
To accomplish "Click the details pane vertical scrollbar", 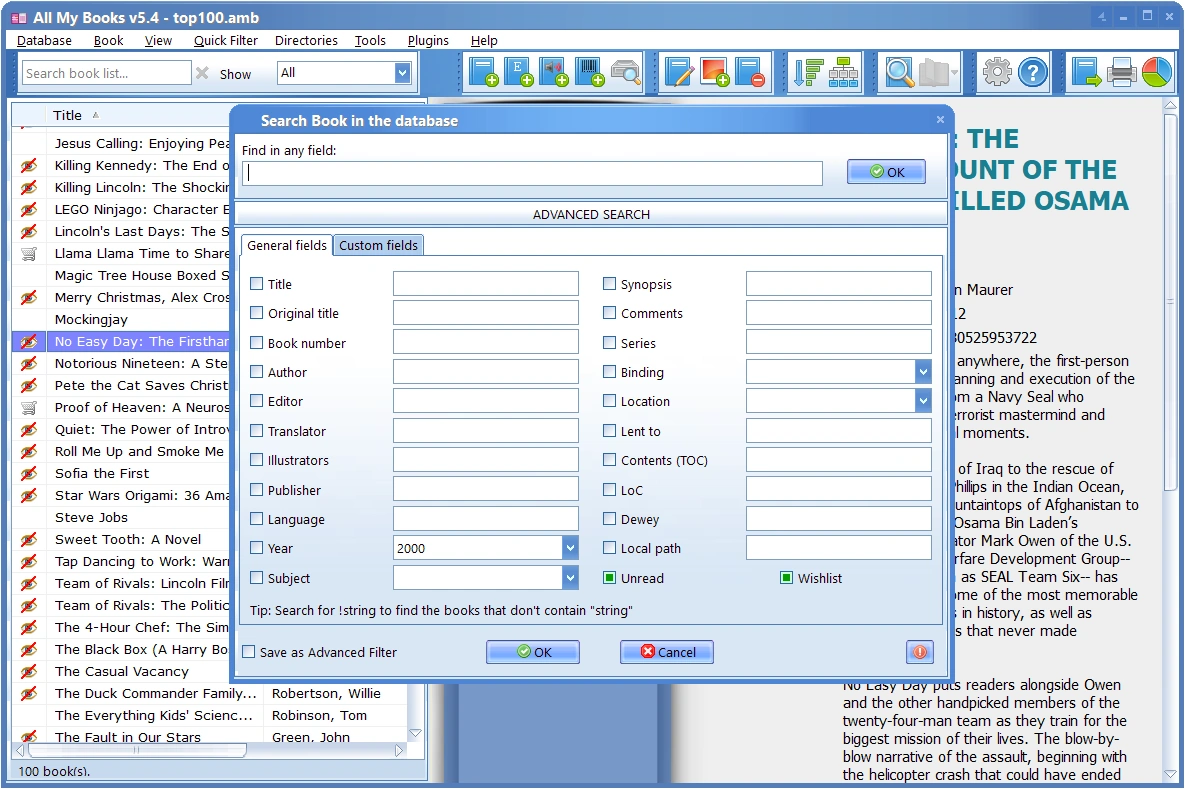I will coord(1171,302).
